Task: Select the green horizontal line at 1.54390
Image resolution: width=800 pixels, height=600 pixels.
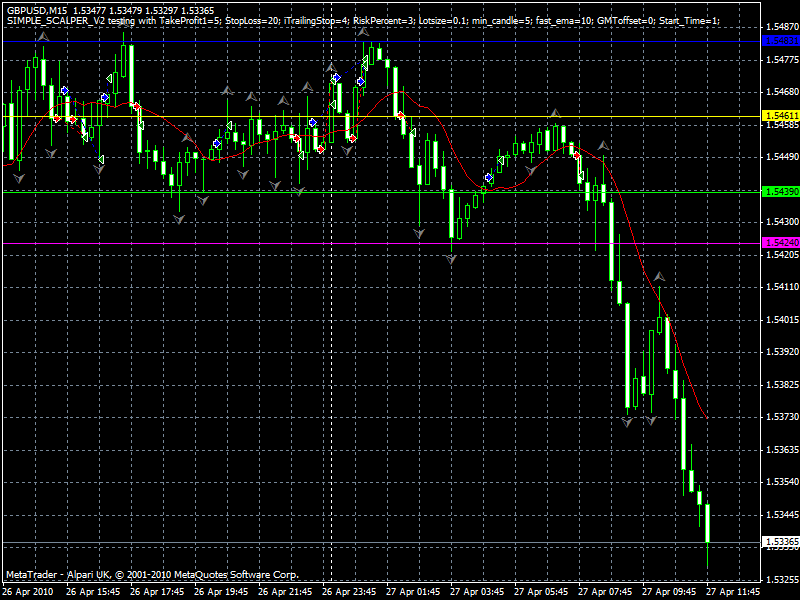Action: click(x=382, y=192)
